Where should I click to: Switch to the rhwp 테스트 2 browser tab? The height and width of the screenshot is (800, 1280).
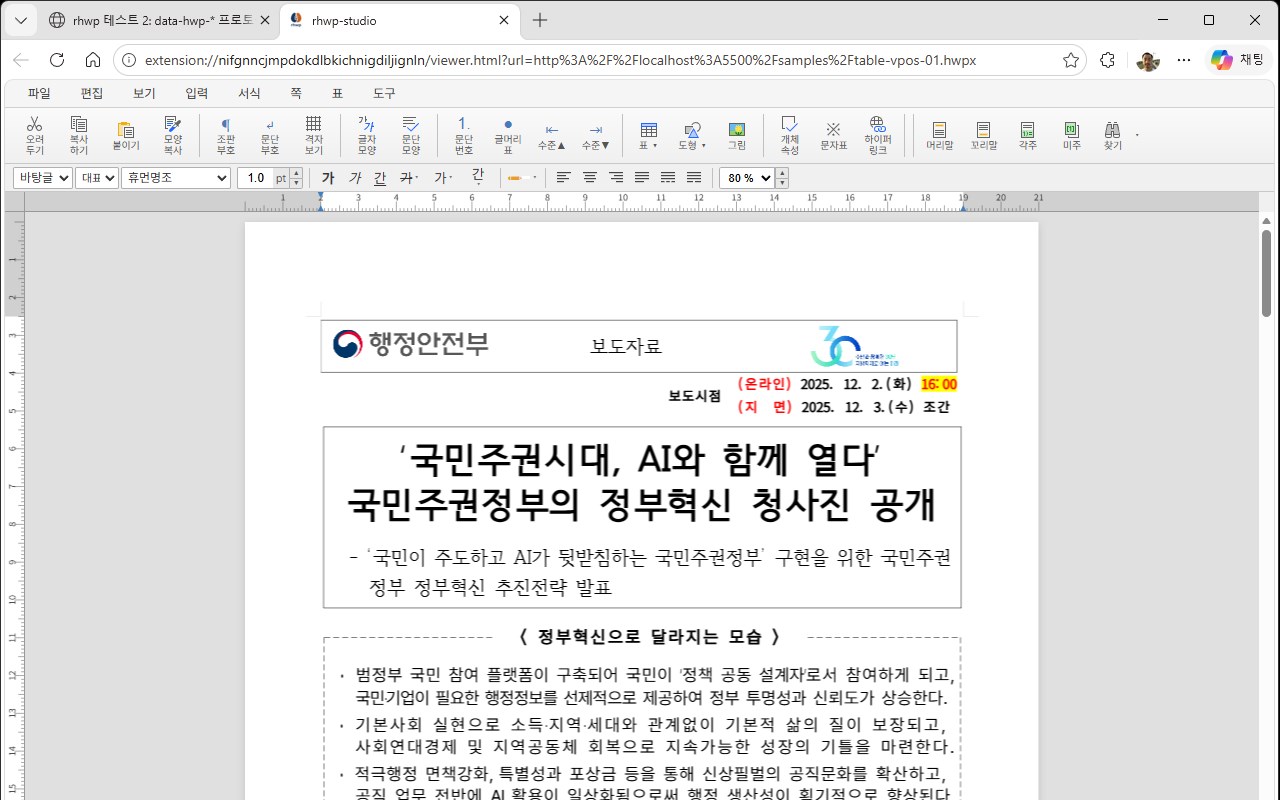(160, 20)
